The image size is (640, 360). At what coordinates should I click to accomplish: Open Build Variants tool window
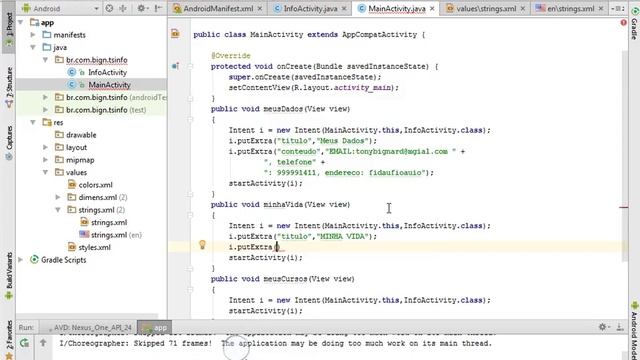9,276
